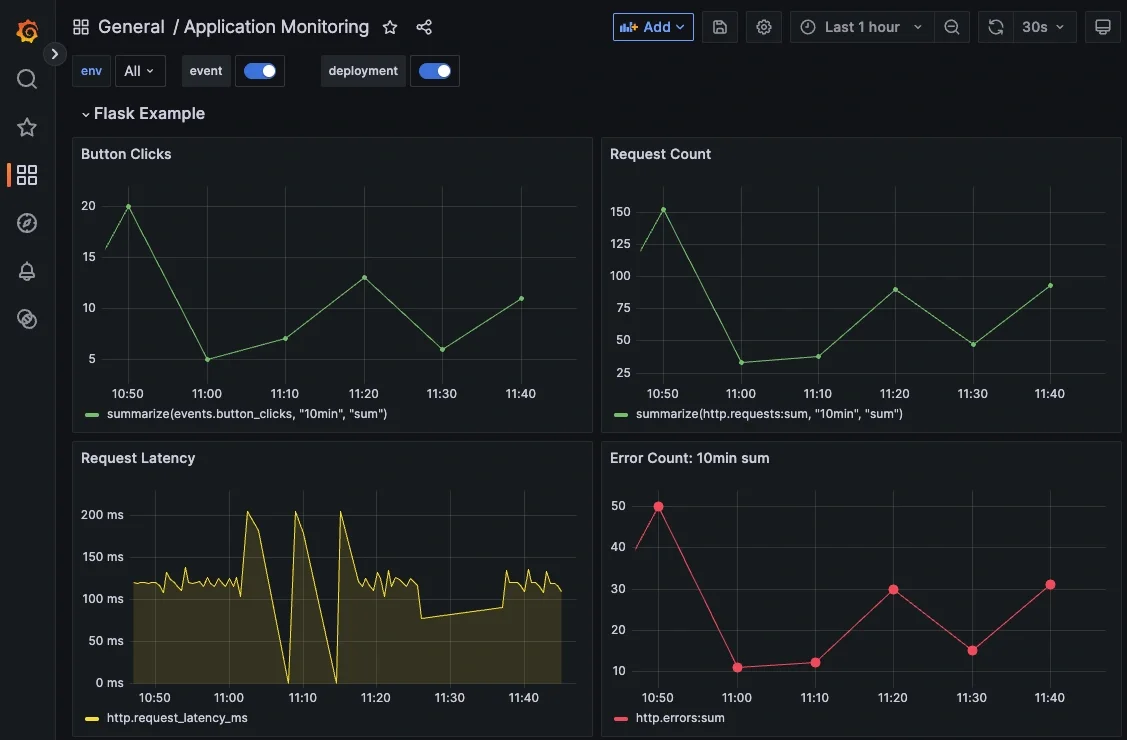Viewport: 1127px width, 740px height.
Task: Mark dashboard as favorite with star
Action: 390,27
